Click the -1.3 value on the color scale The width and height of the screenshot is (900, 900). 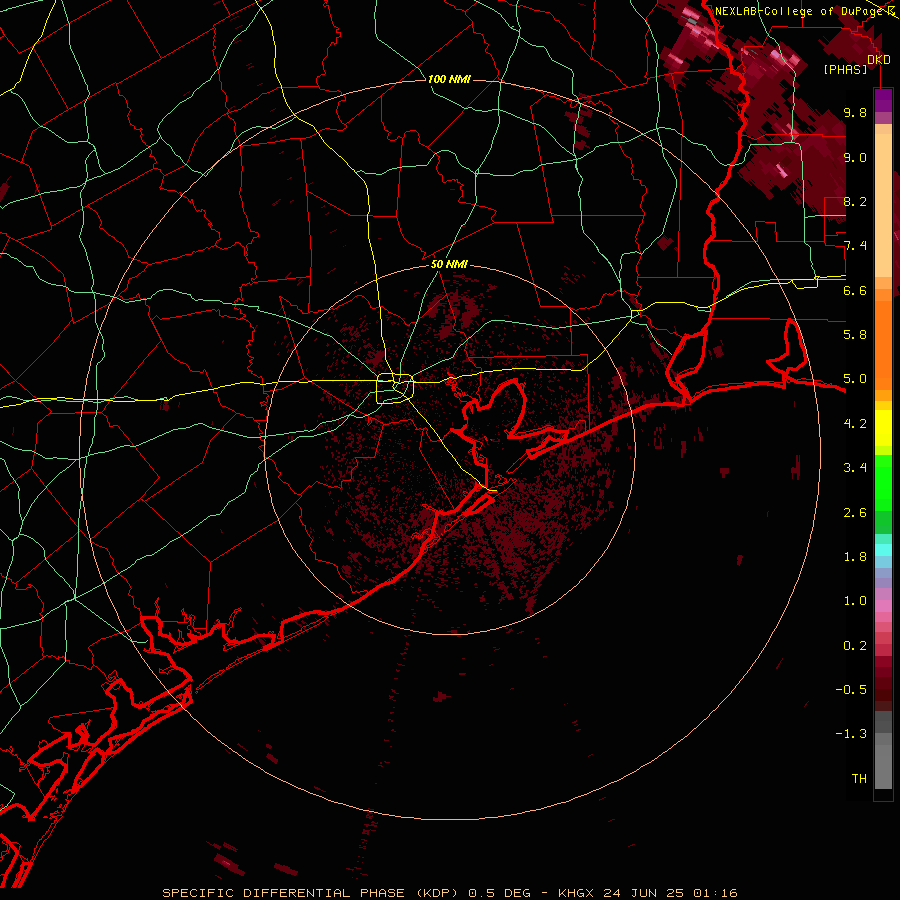pyautogui.click(x=851, y=734)
